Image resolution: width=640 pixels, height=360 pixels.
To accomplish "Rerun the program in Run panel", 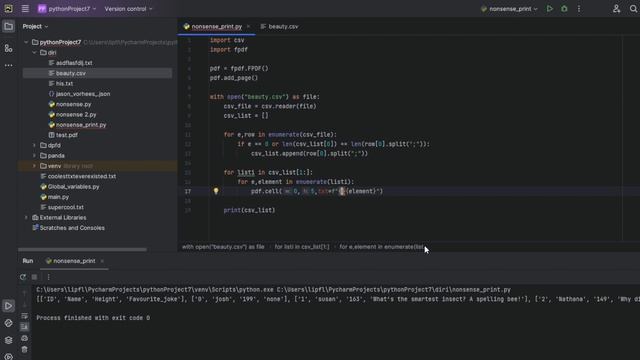I will click(x=23, y=277).
